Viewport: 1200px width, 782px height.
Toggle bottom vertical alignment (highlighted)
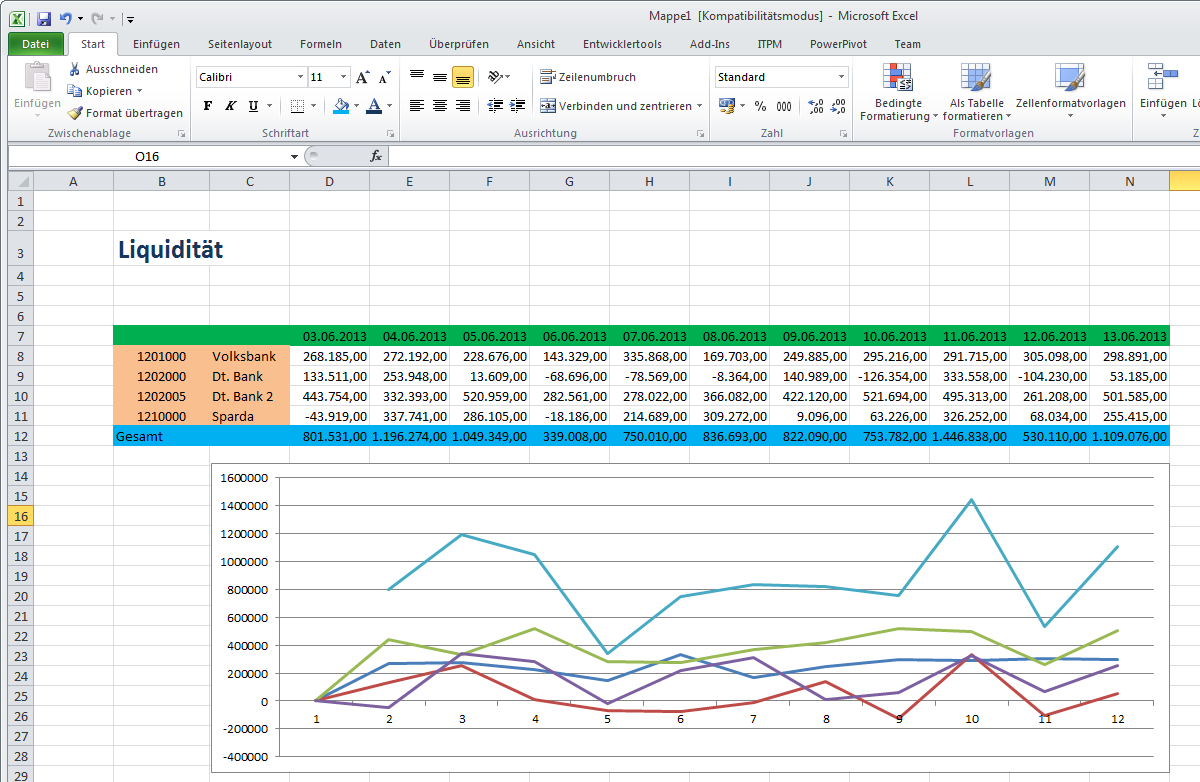tap(463, 77)
